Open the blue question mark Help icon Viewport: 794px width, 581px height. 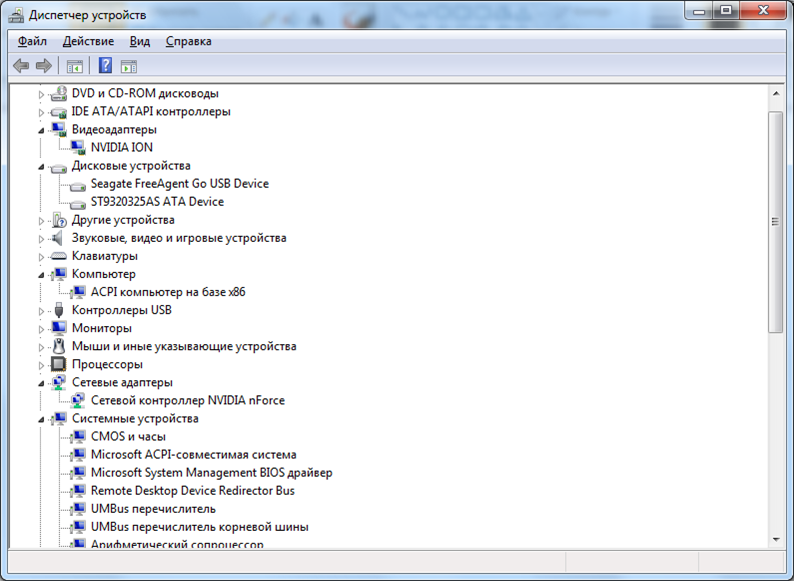click(x=105, y=65)
